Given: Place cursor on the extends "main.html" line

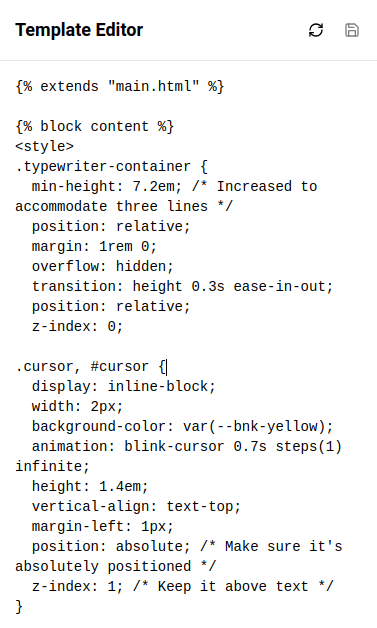Looking at the screenshot, I should pos(120,87).
